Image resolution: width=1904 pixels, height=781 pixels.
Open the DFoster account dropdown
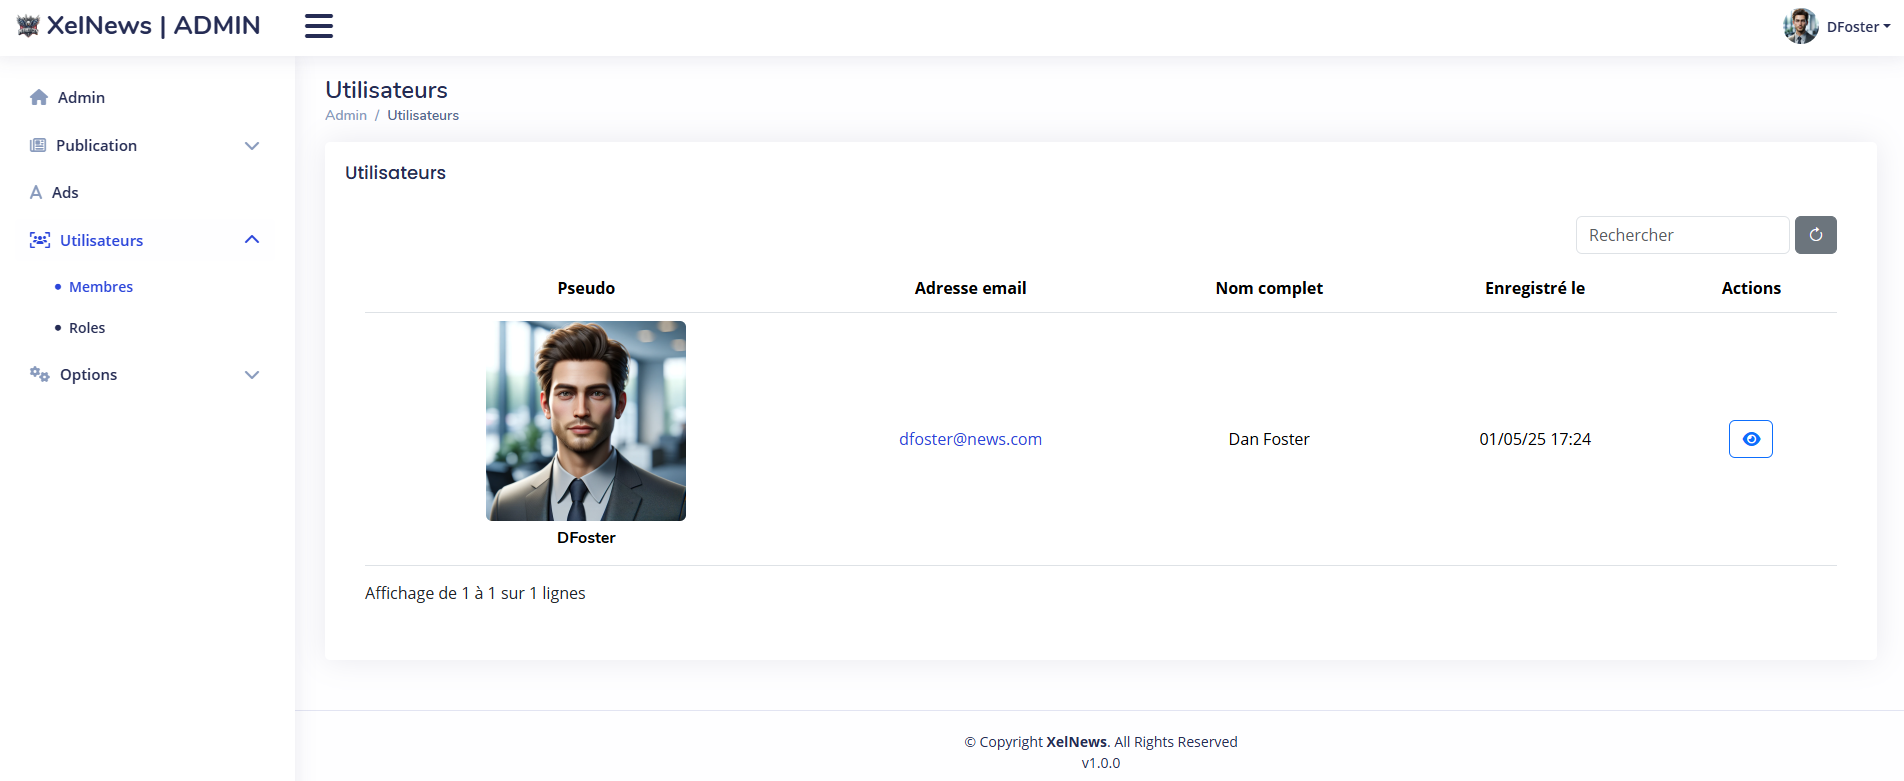[x=1837, y=27]
